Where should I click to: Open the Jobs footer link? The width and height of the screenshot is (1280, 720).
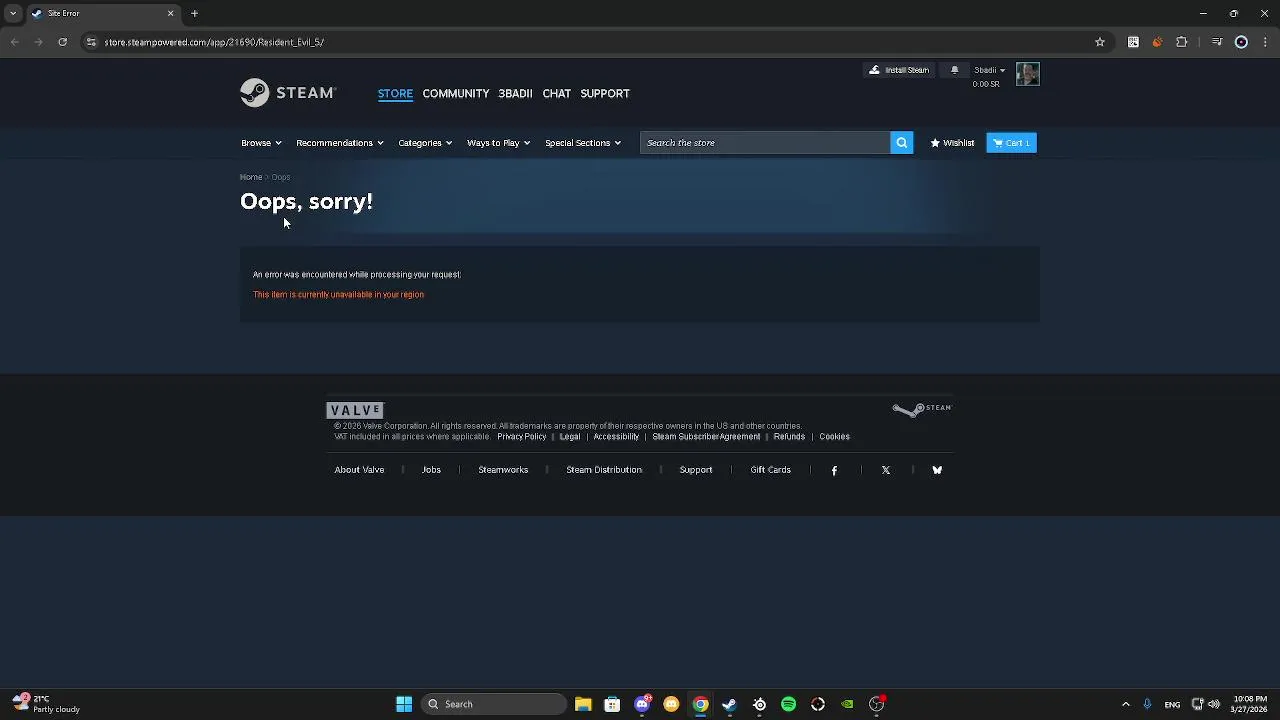point(431,470)
